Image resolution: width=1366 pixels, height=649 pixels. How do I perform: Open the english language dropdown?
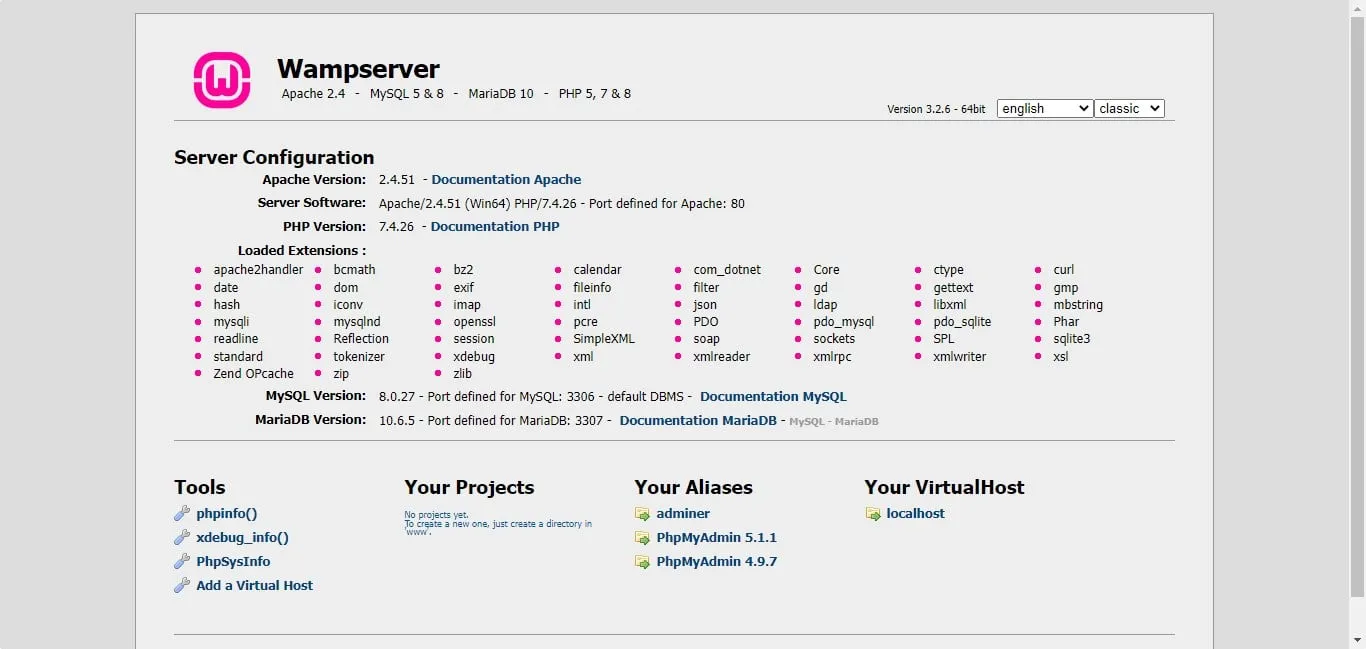[1044, 109]
